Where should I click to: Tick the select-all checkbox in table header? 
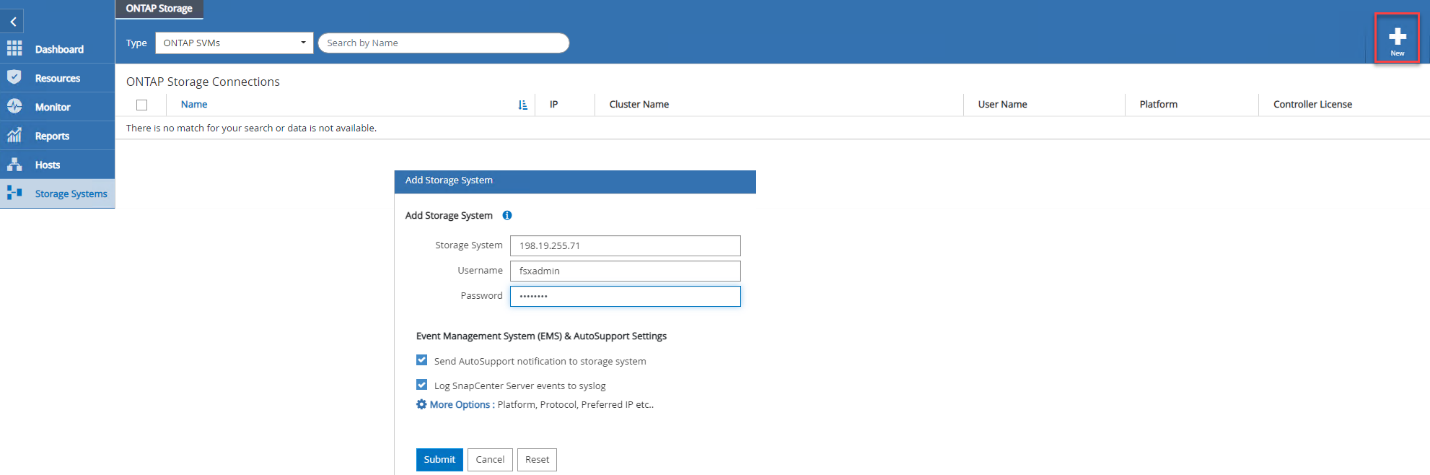coord(141,105)
